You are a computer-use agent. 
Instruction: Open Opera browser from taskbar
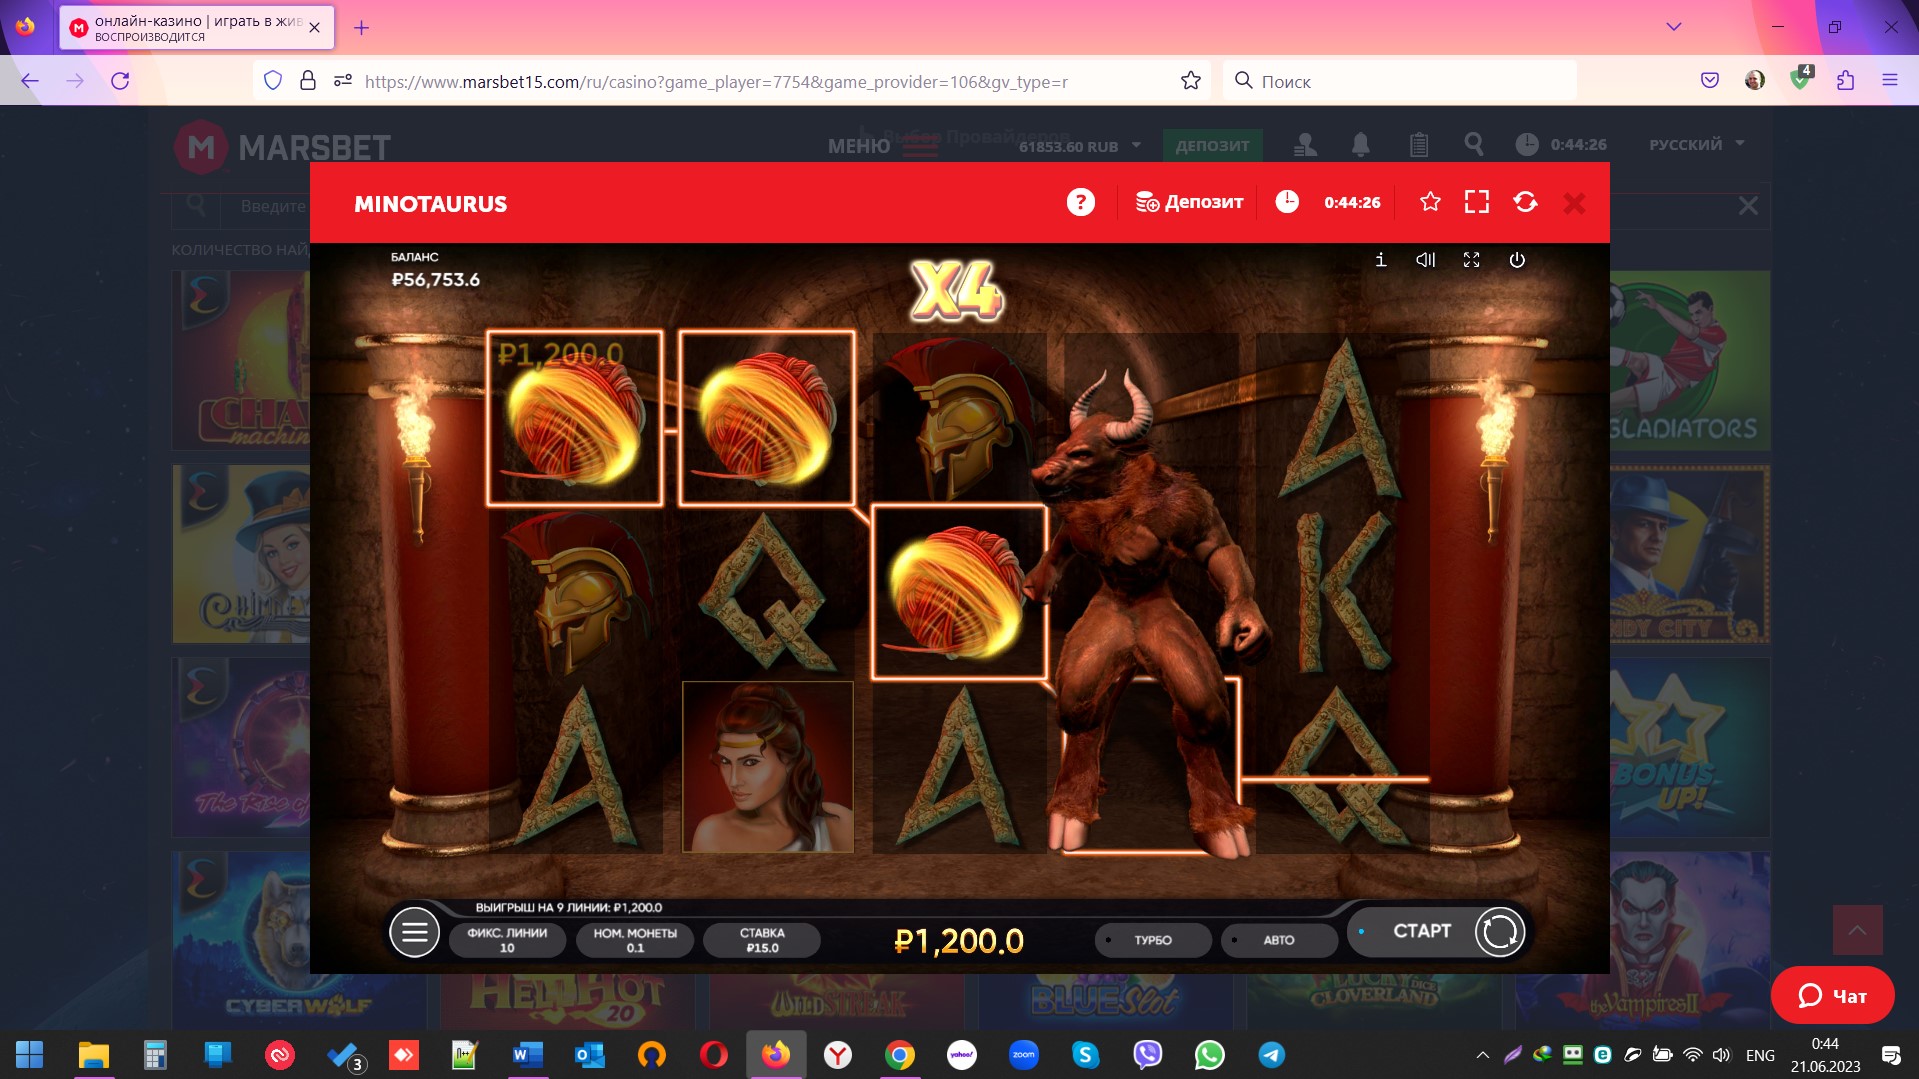pyautogui.click(x=713, y=1055)
